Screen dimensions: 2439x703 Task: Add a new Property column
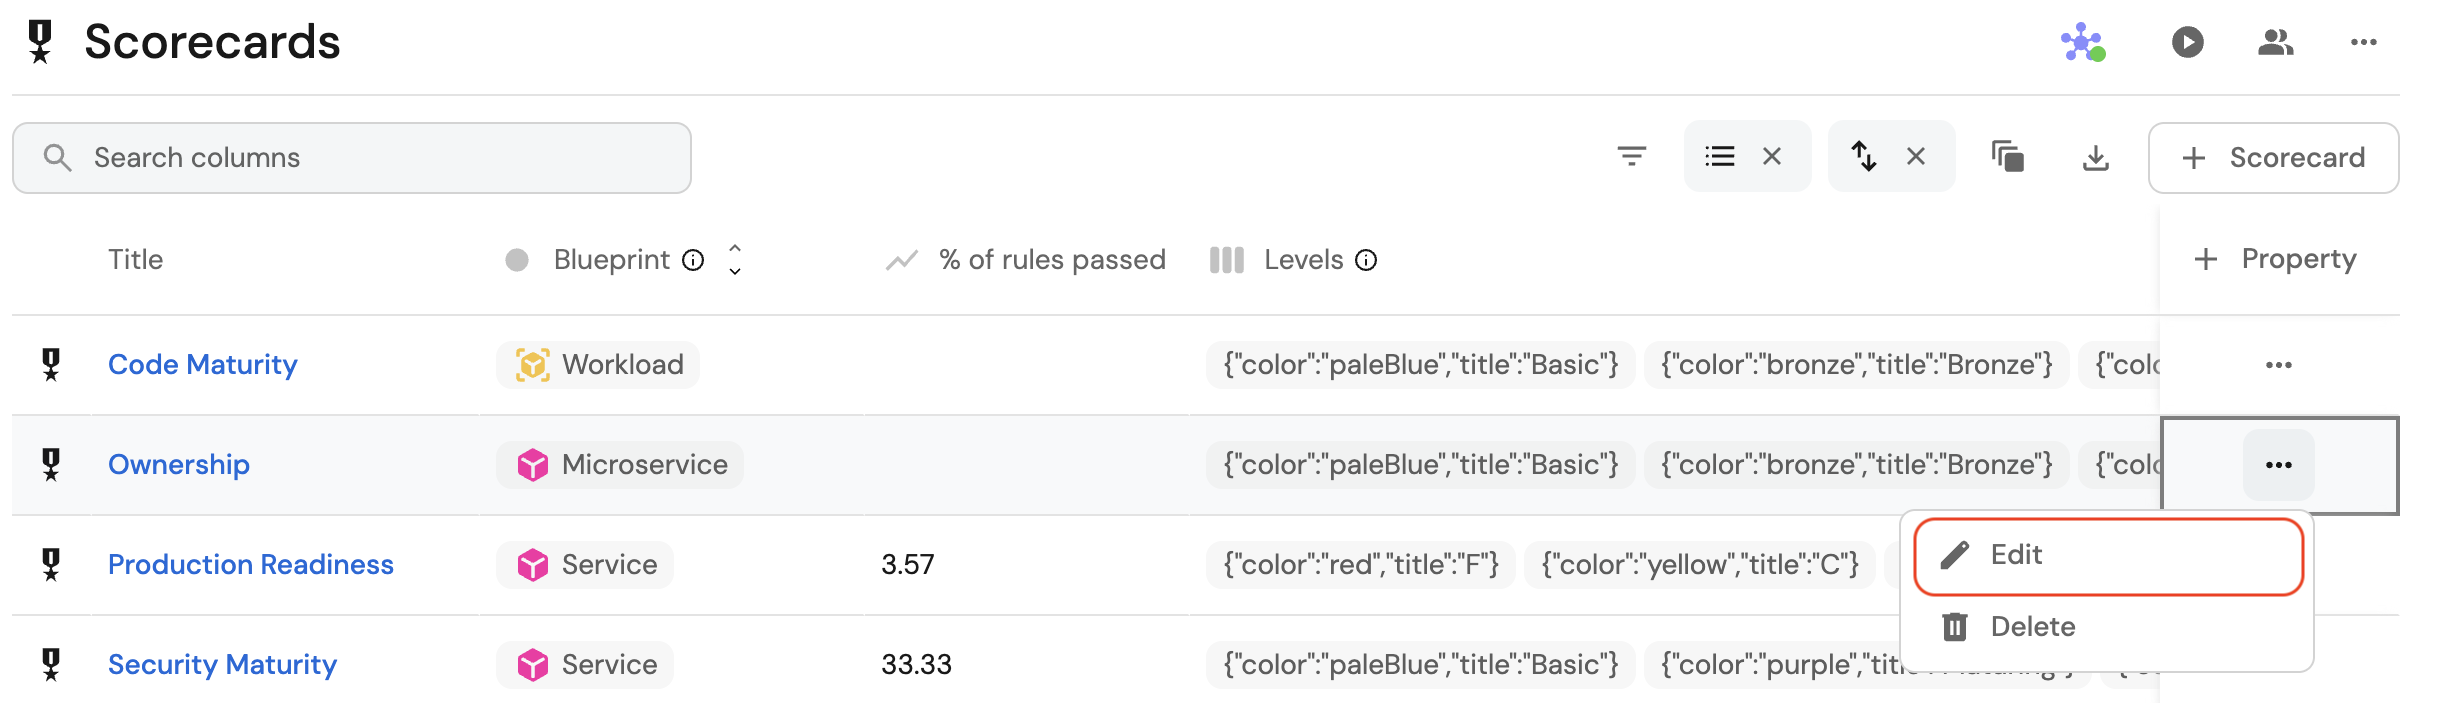click(2275, 259)
